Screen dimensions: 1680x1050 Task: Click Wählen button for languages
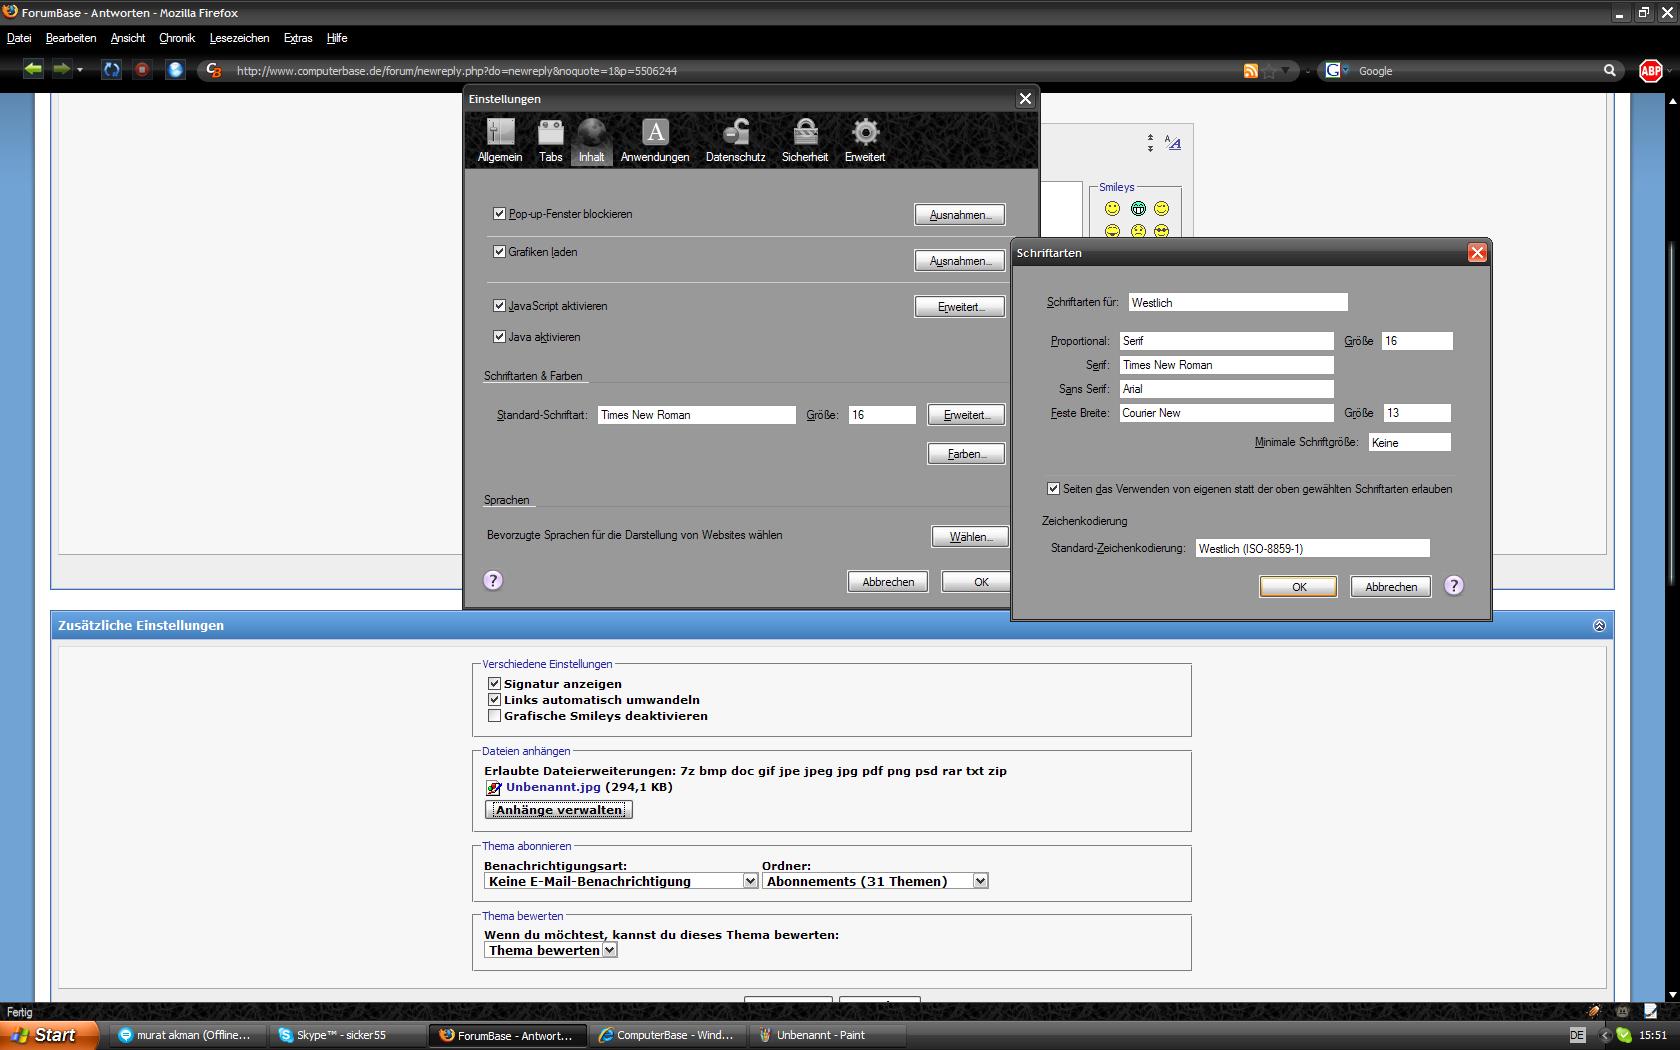[970, 536]
